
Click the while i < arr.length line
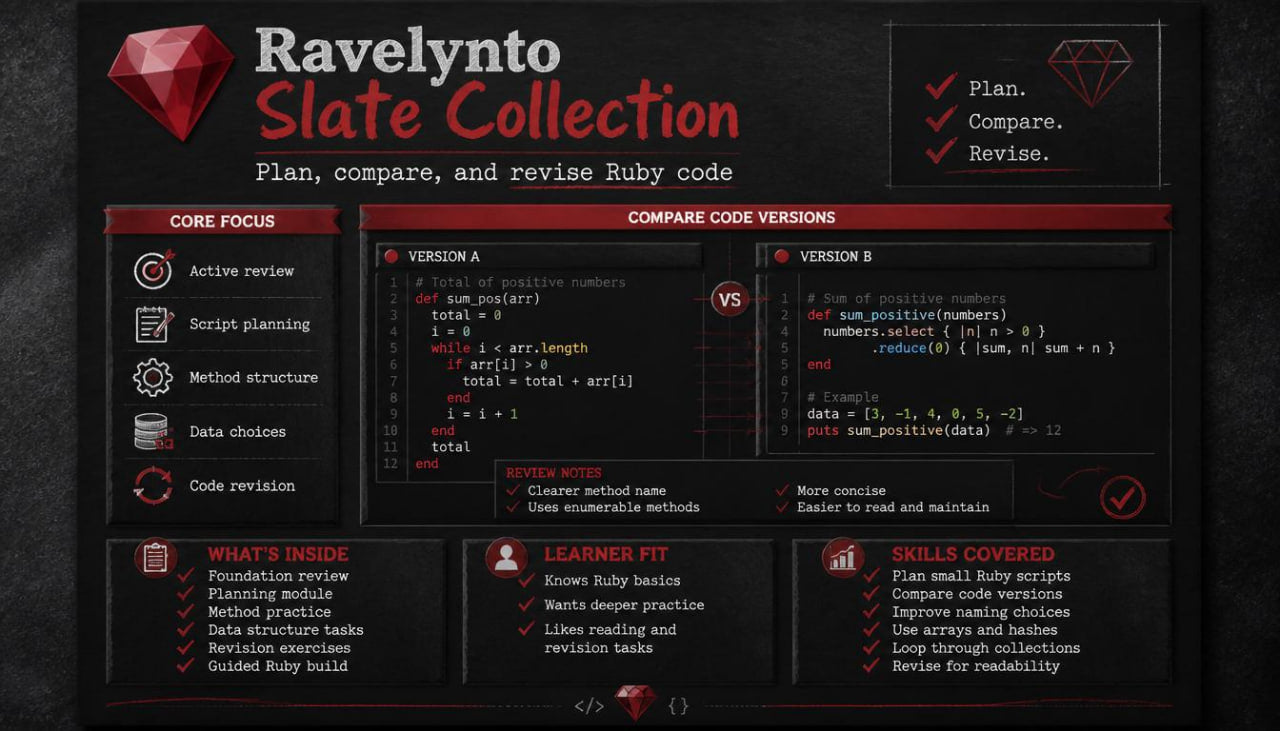509,348
